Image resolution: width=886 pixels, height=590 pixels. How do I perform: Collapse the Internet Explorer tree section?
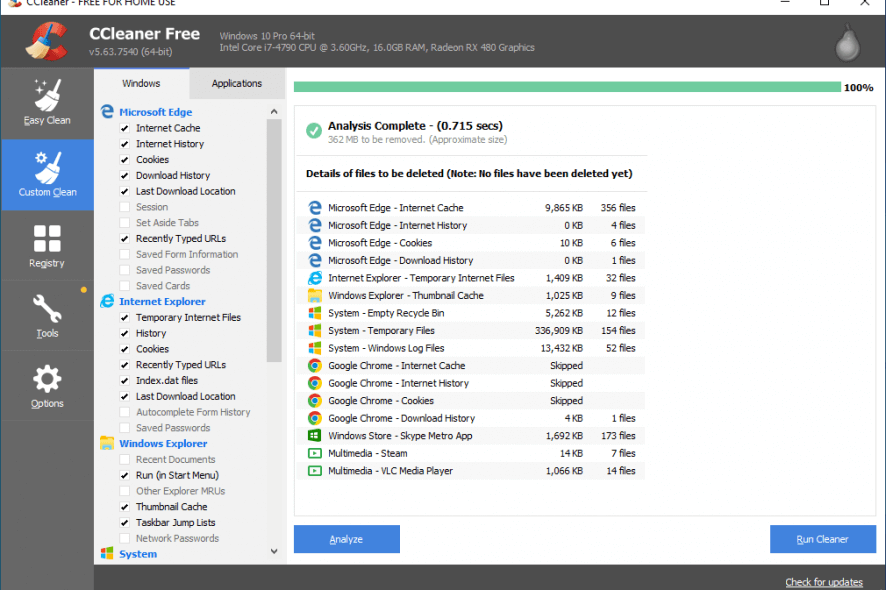coord(162,301)
